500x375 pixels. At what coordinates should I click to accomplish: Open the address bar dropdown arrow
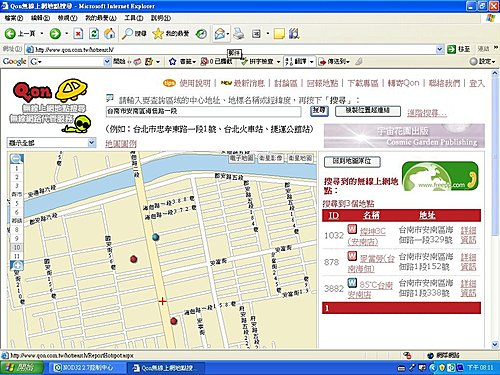(x=439, y=49)
